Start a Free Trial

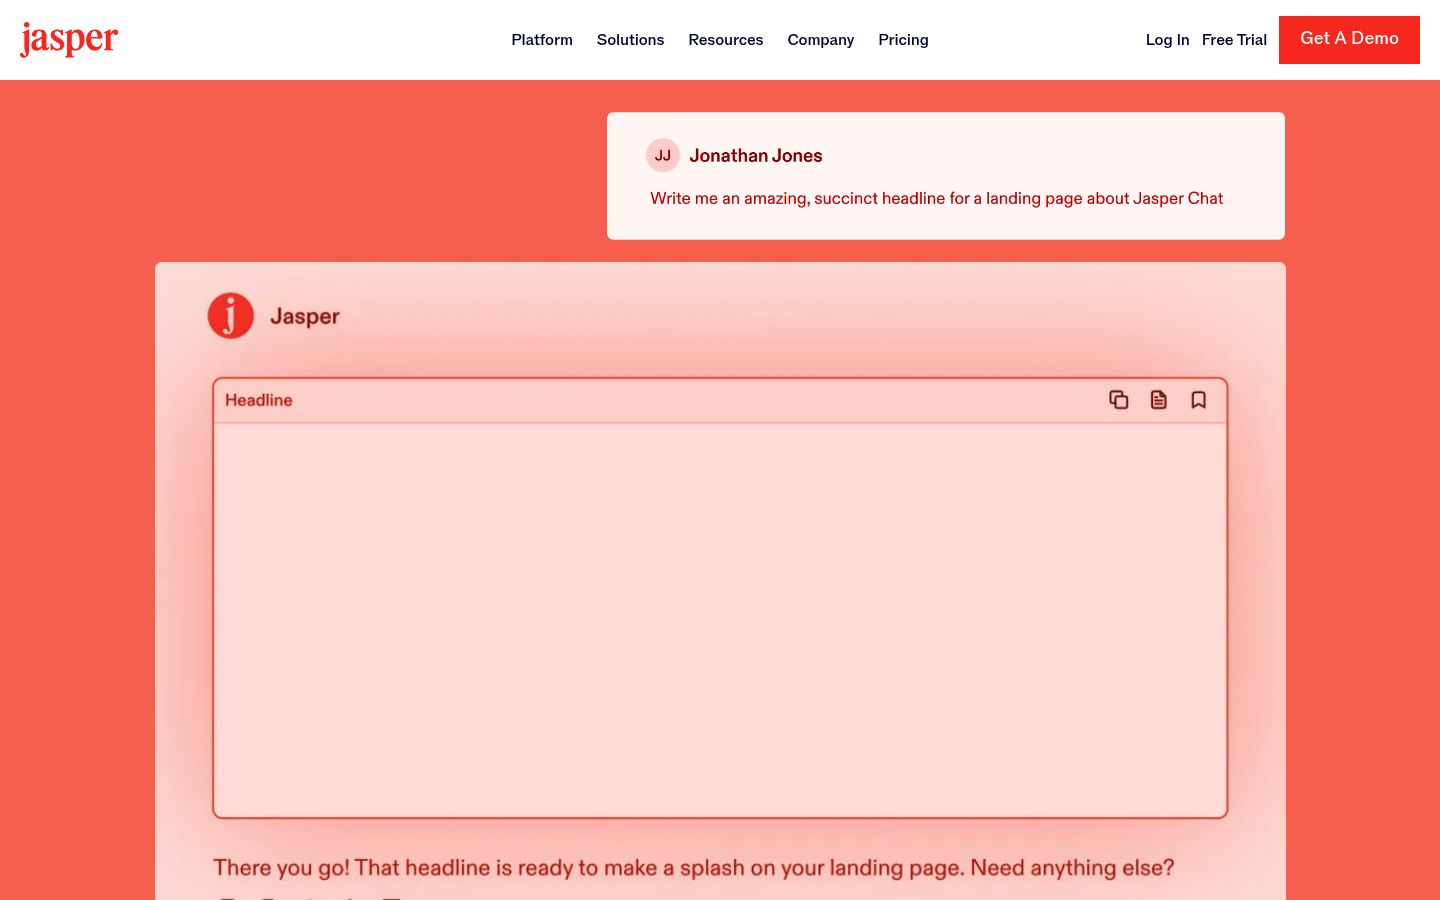coord(1234,40)
